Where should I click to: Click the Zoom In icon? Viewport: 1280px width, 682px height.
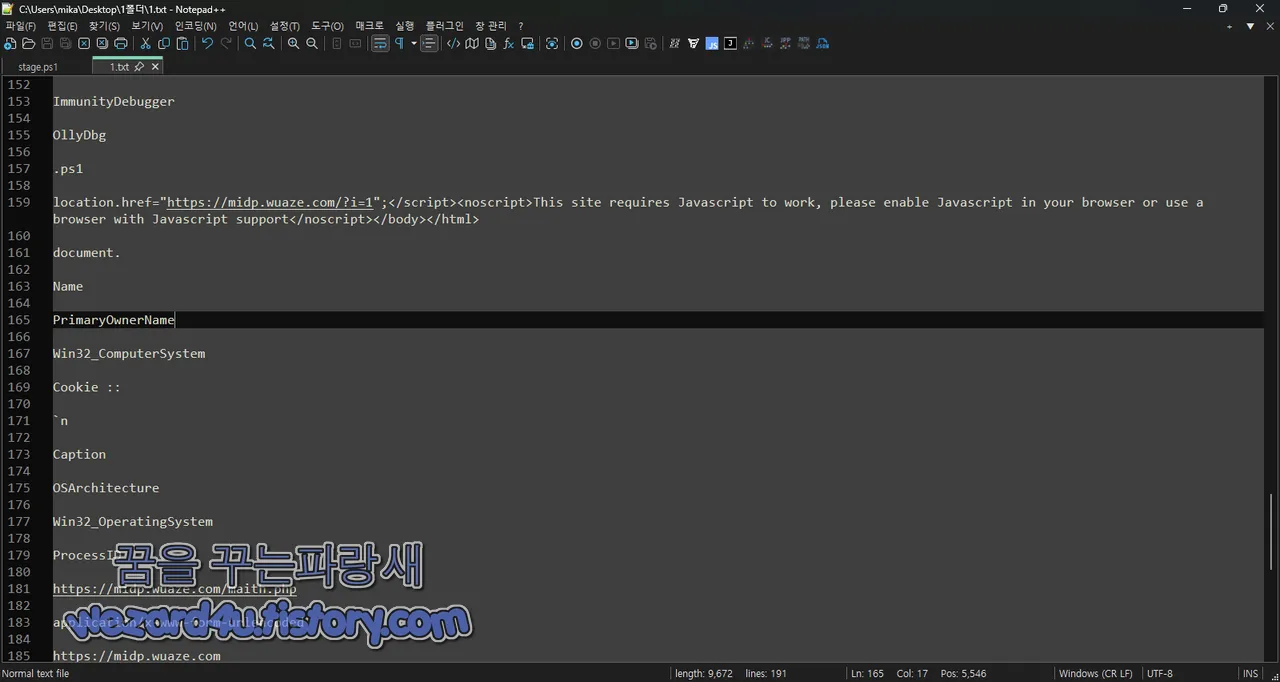[293, 44]
